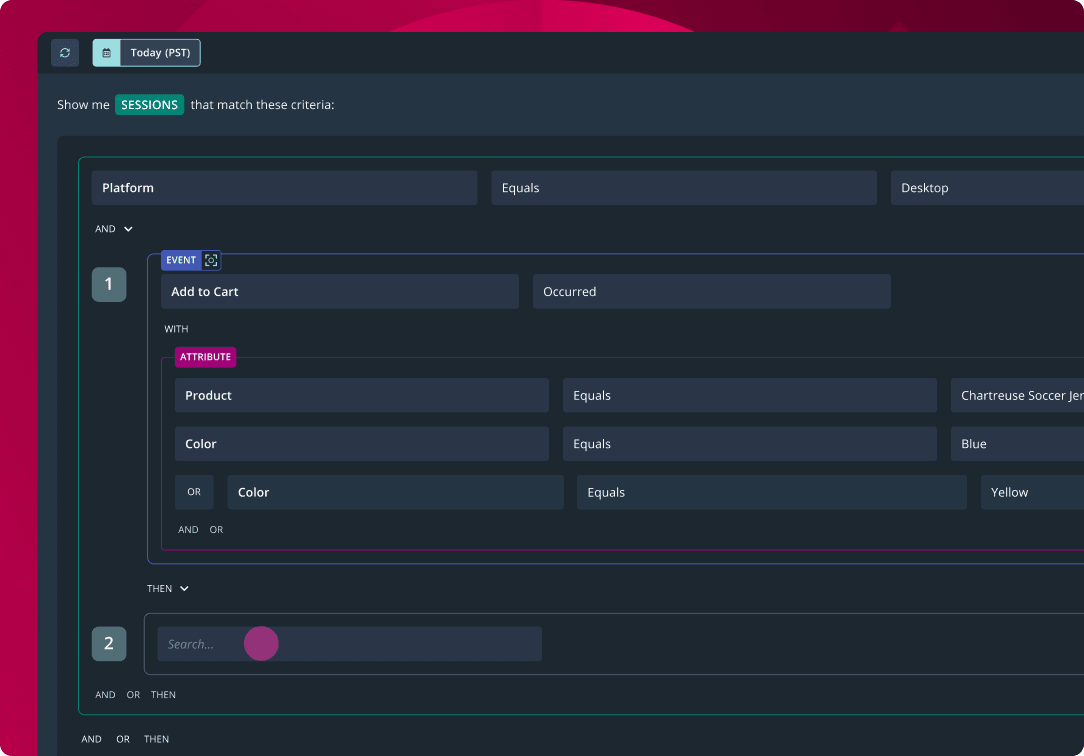Select the Chartreuse Soccer Jersey value field

1017,396
